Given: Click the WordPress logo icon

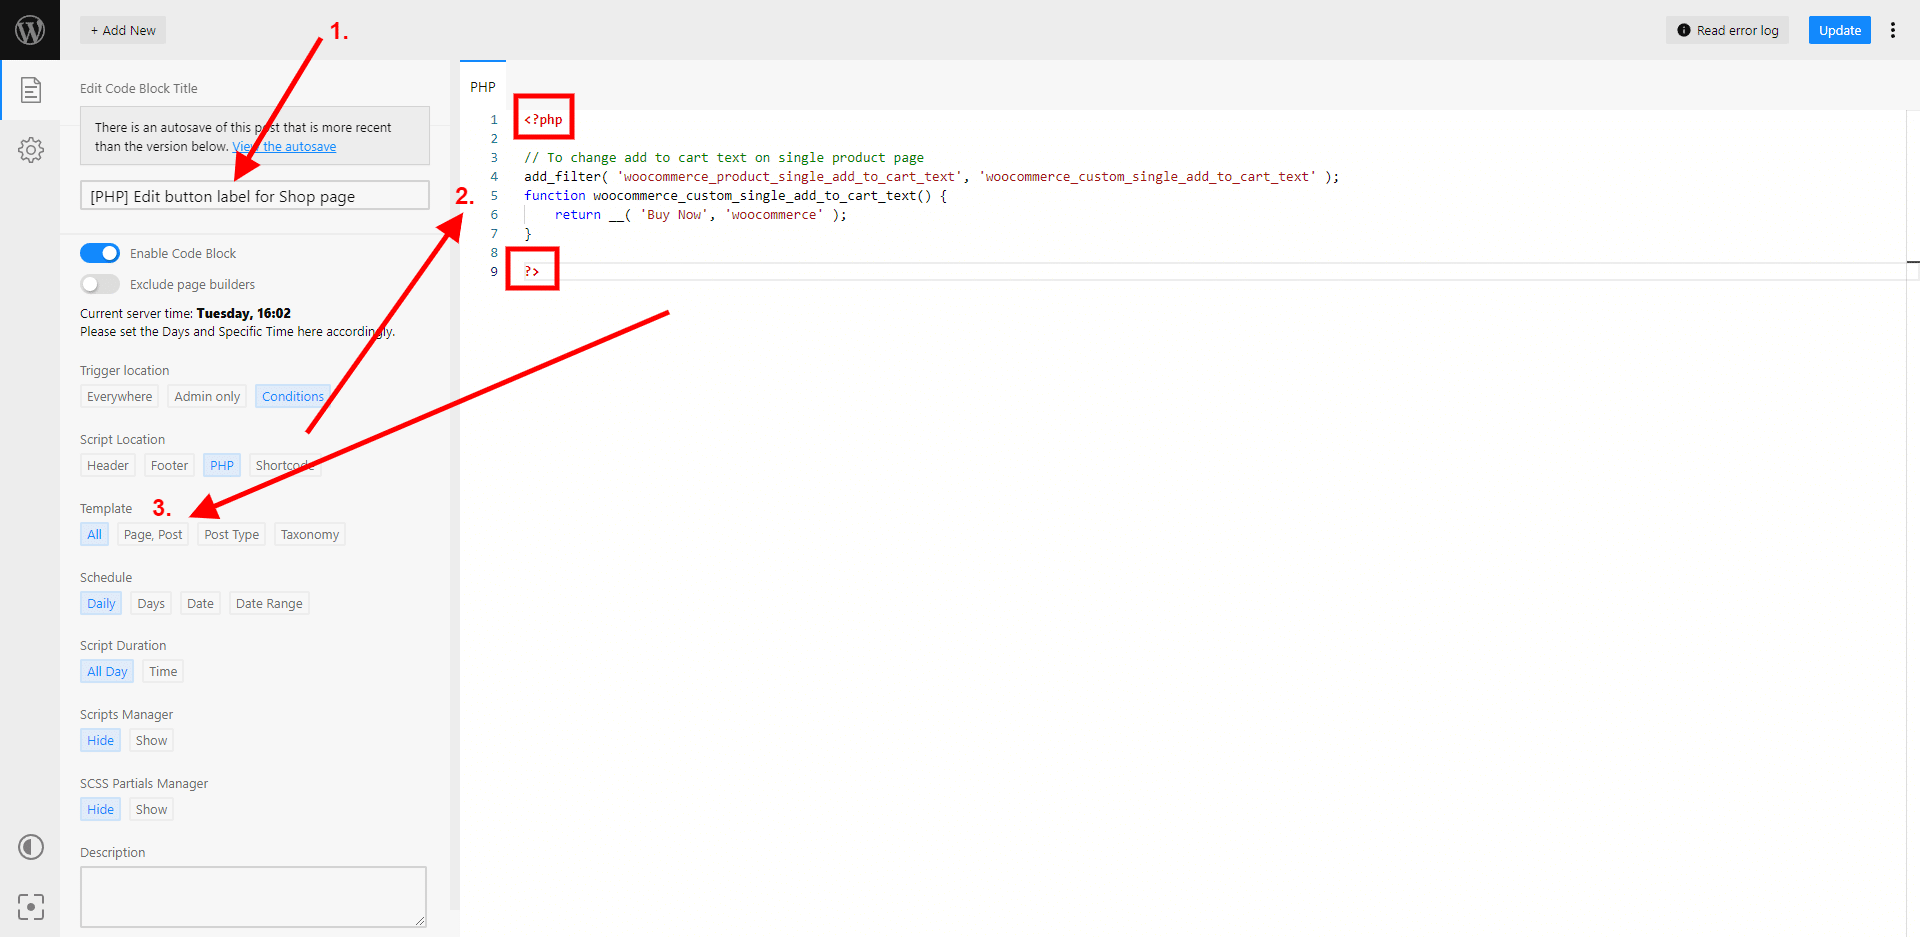Looking at the screenshot, I should 30,30.
